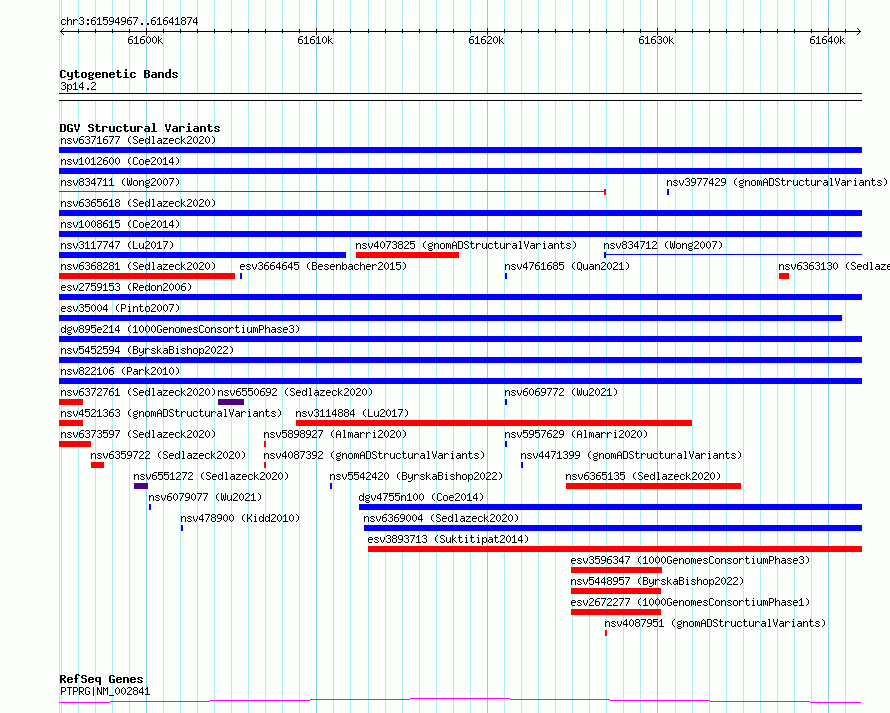Click the nsv6069772 (Wu2021) label

coord(561,392)
